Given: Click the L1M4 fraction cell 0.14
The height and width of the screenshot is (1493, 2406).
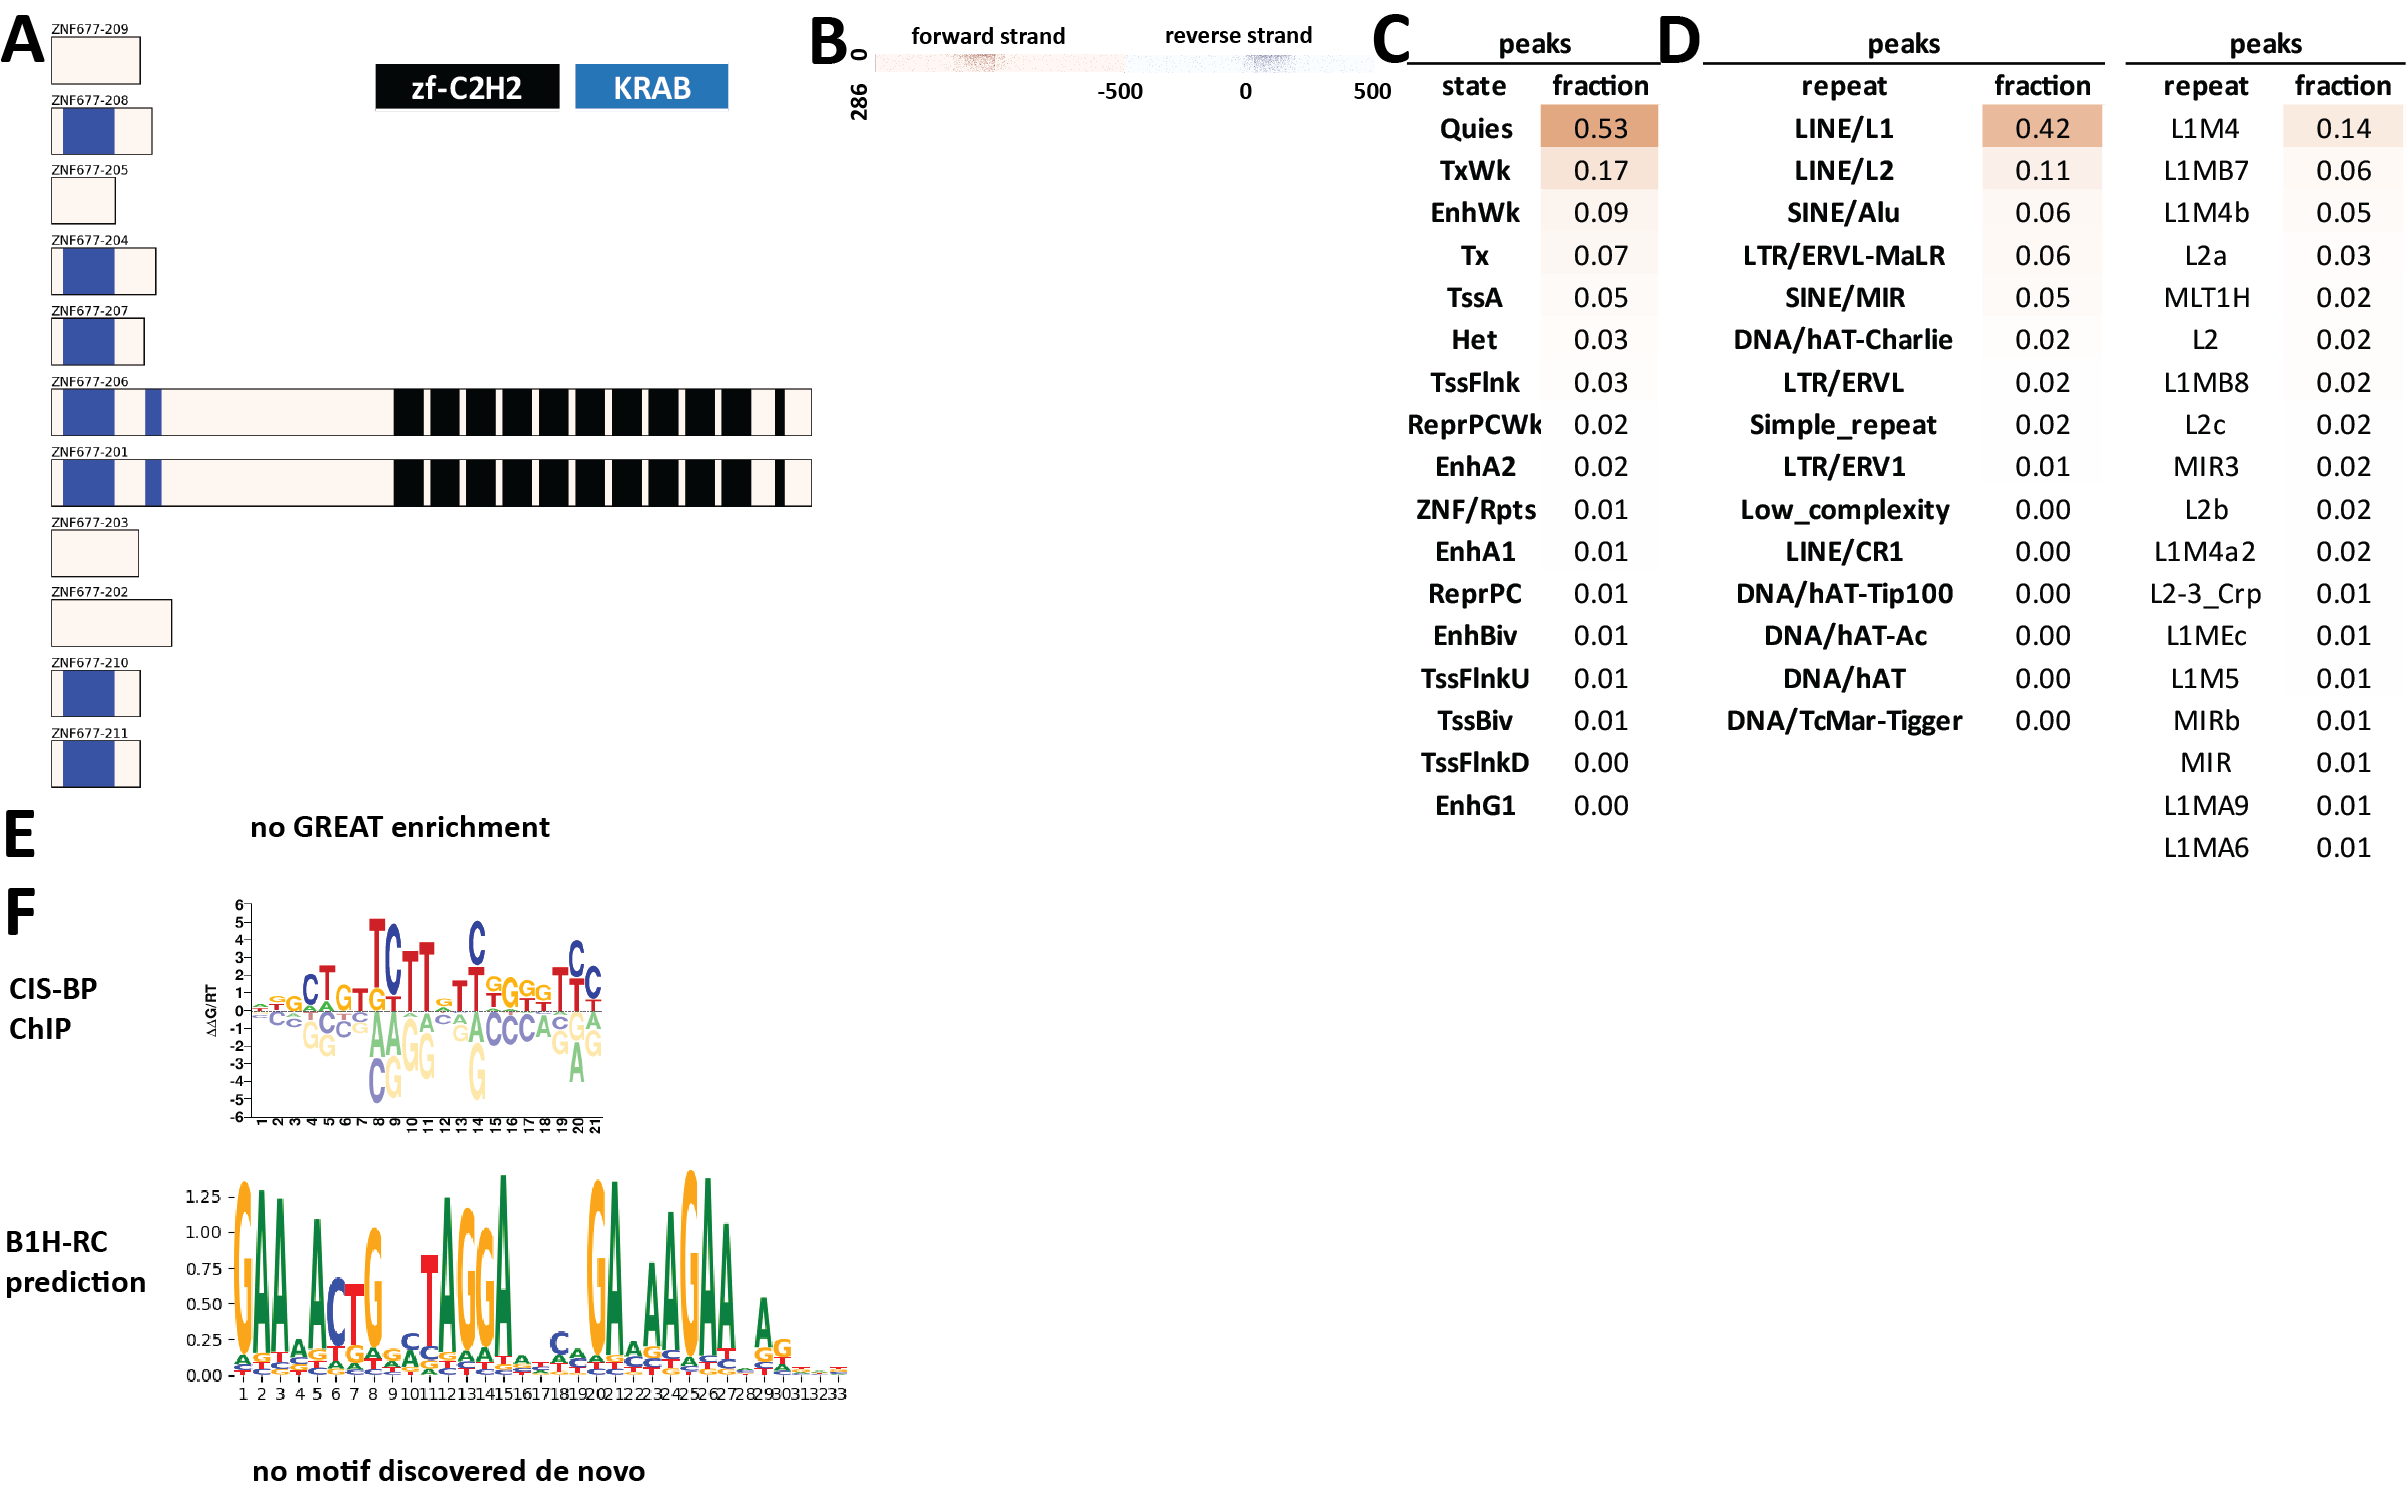Looking at the screenshot, I should (x=2342, y=128).
